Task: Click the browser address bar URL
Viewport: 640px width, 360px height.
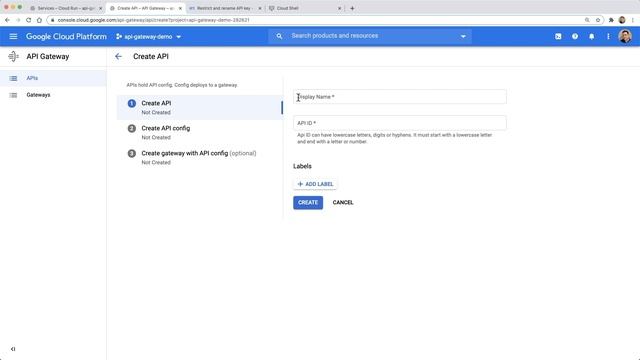Action: tap(153, 20)
